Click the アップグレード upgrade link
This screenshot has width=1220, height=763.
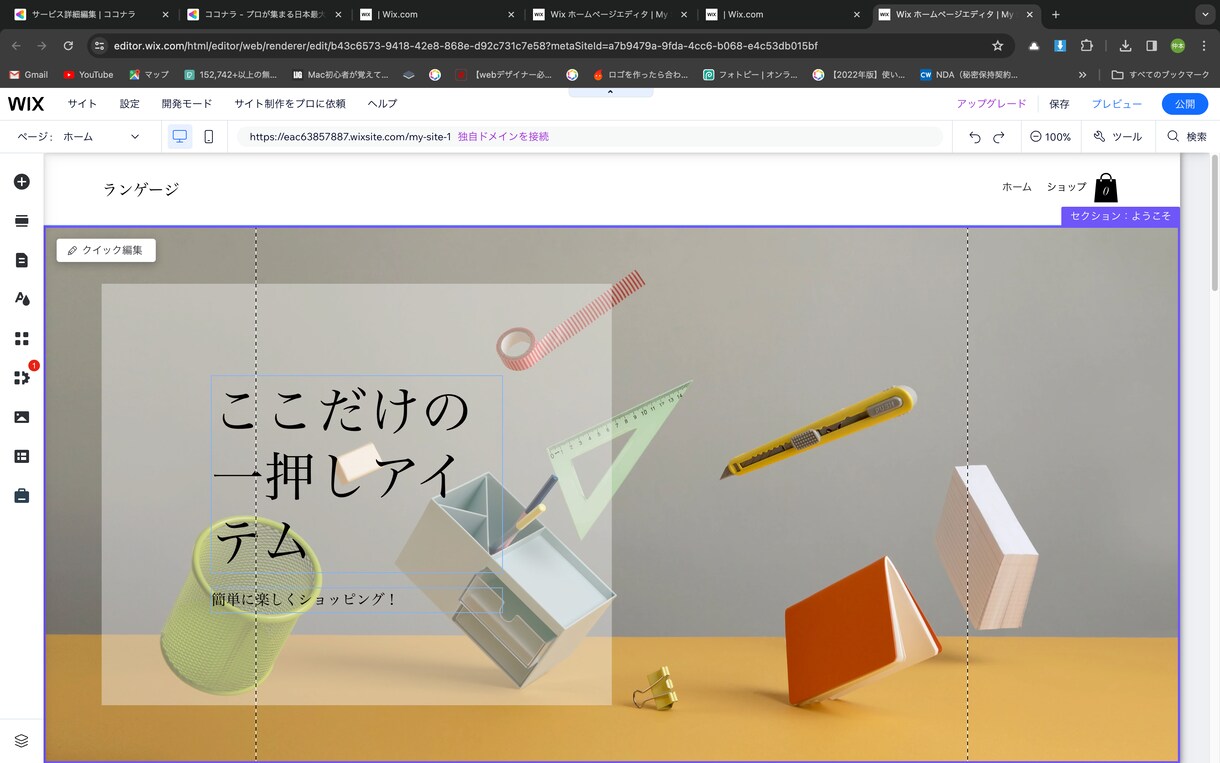tap(991, 104)
